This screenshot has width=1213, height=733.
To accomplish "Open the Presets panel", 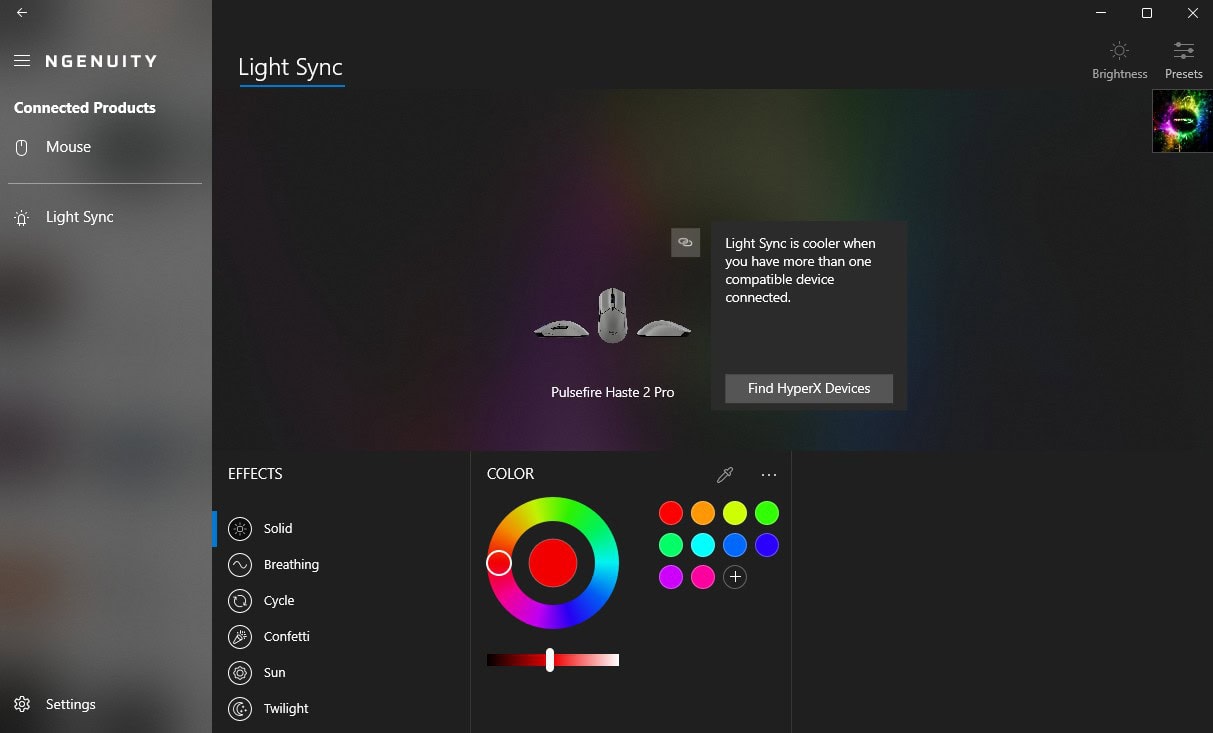I will coord(1183,60).
